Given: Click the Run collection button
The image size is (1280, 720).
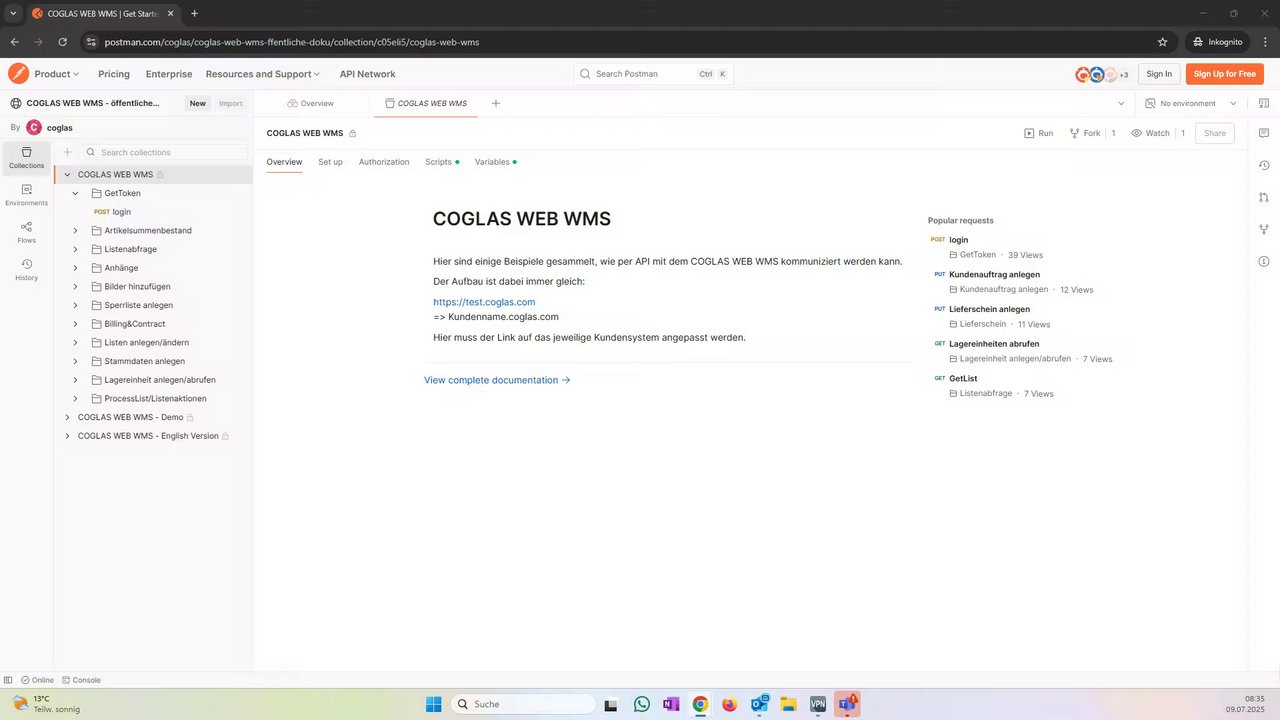Looking at the screenshot, I should point(1038,133).
